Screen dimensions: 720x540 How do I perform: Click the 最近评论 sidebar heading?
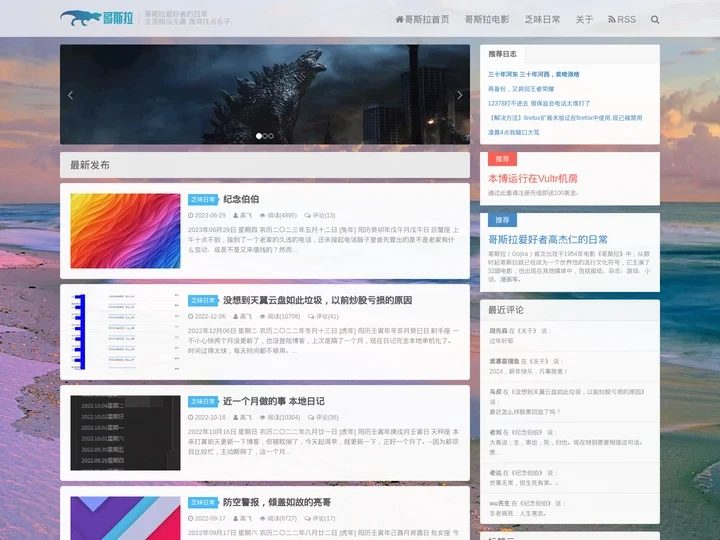click(506, 310)
